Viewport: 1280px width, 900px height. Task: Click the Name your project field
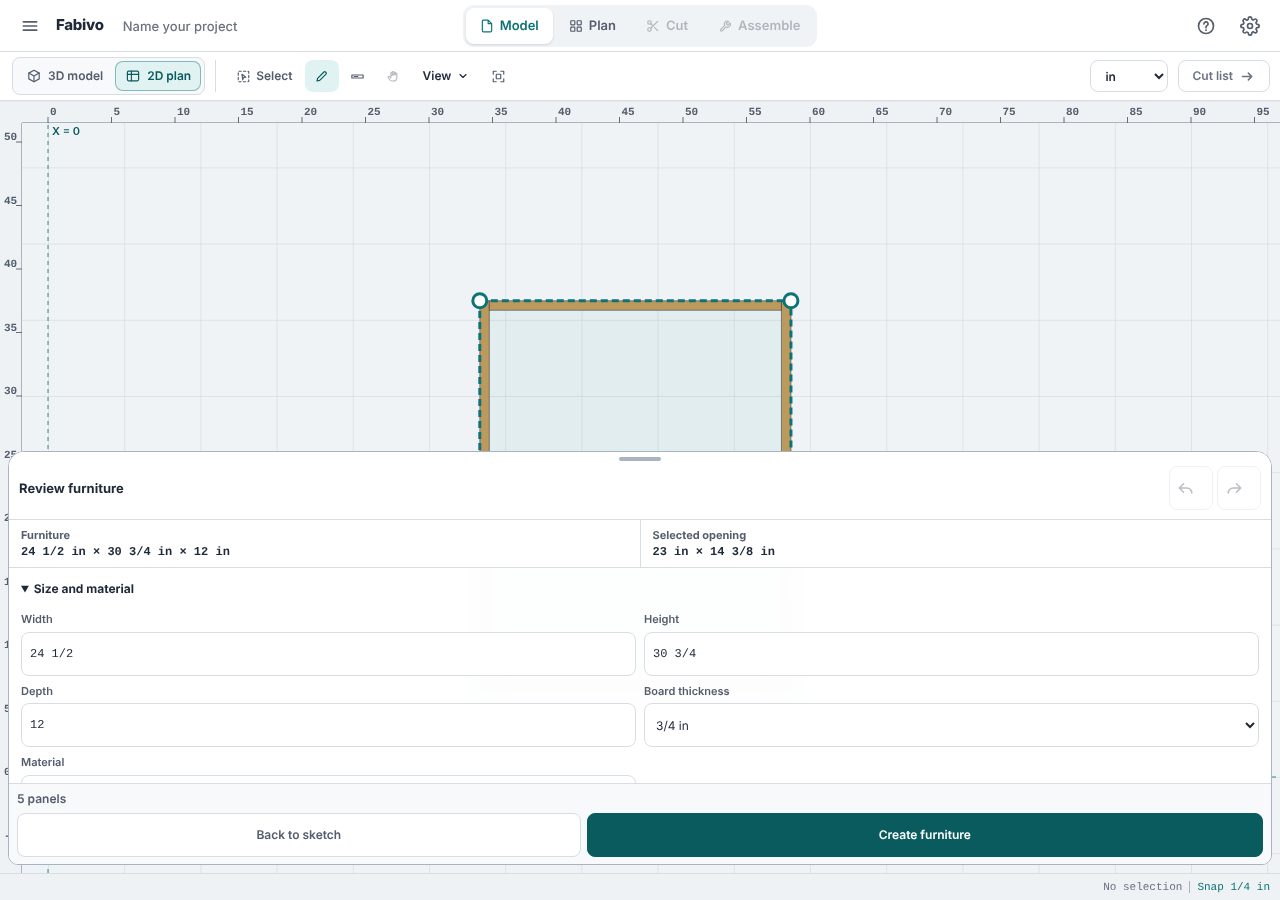(180, 26)
